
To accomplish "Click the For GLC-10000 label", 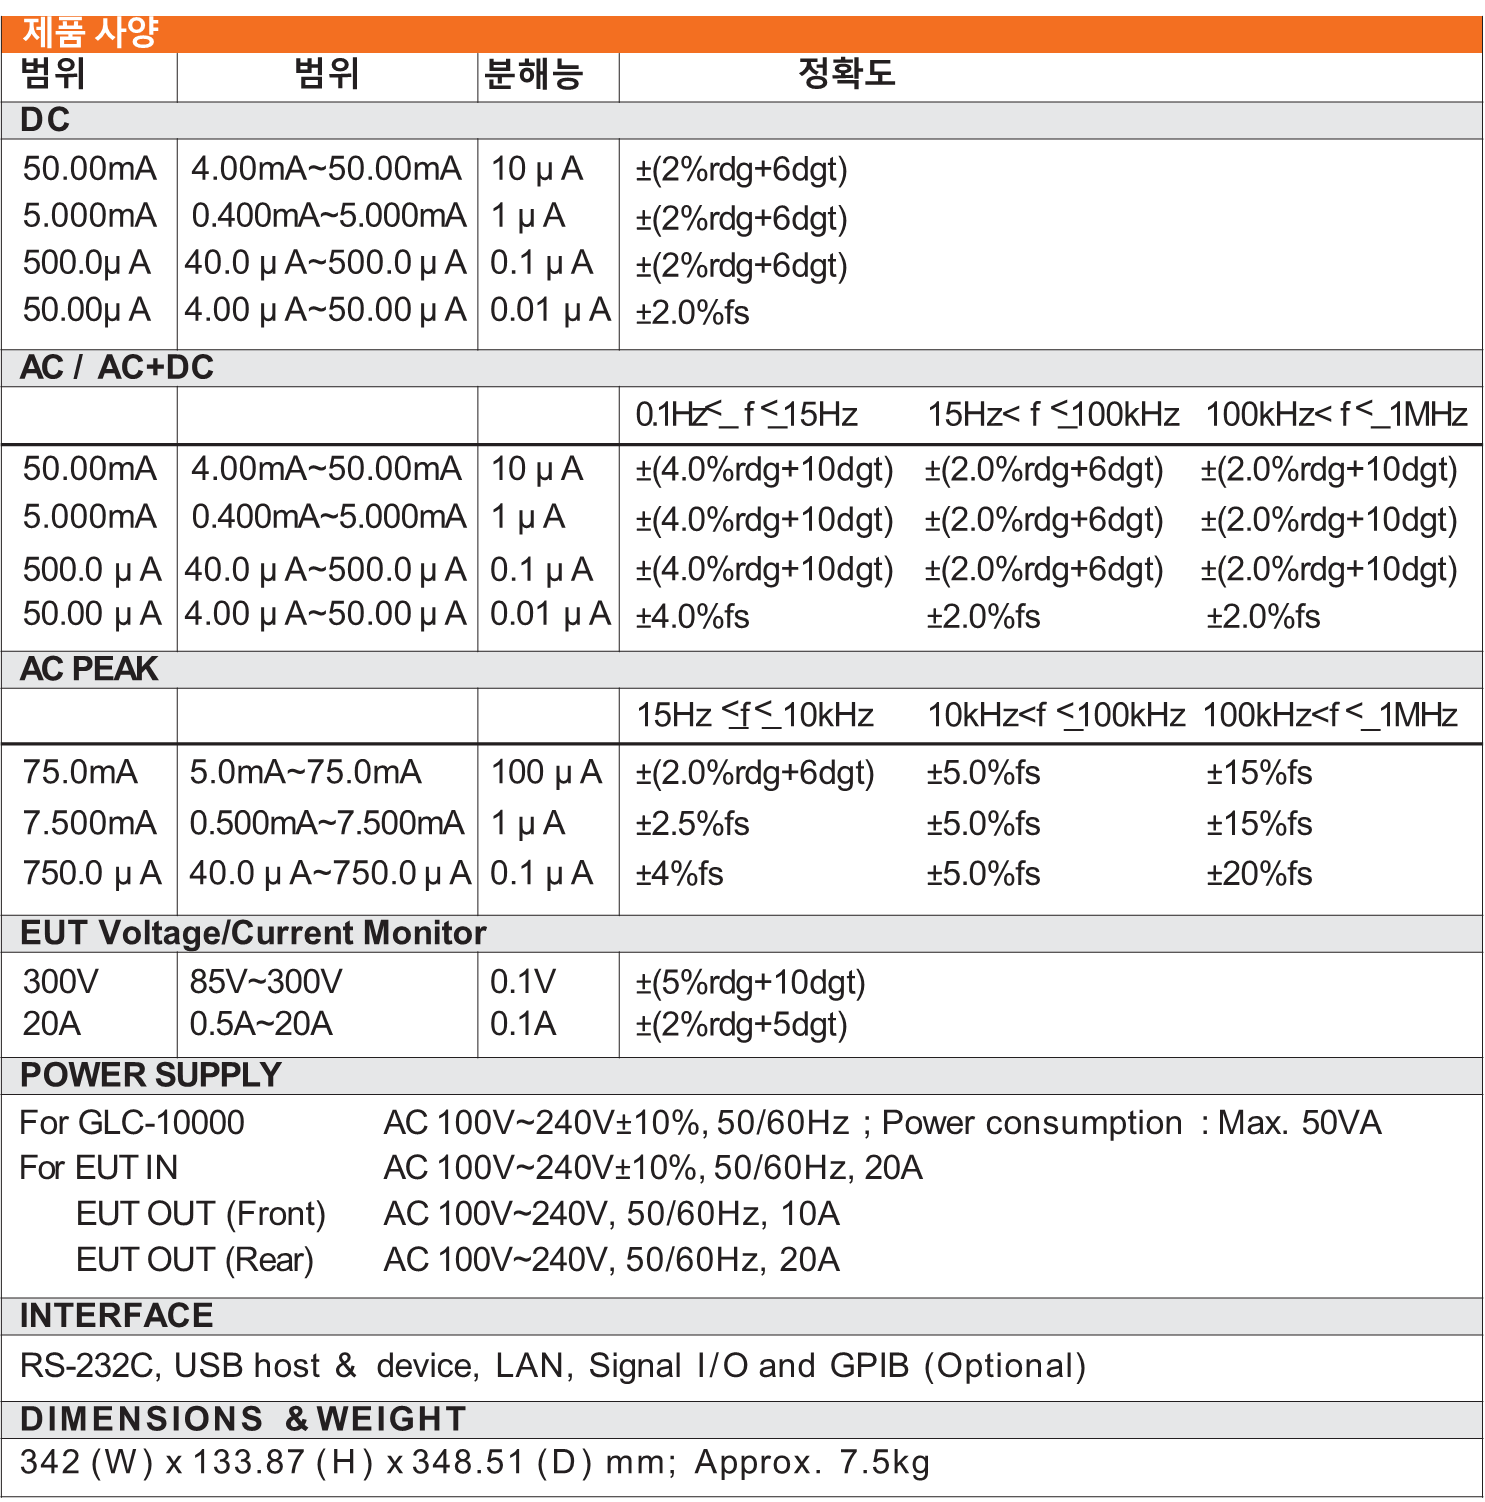I will [132, 1123].
